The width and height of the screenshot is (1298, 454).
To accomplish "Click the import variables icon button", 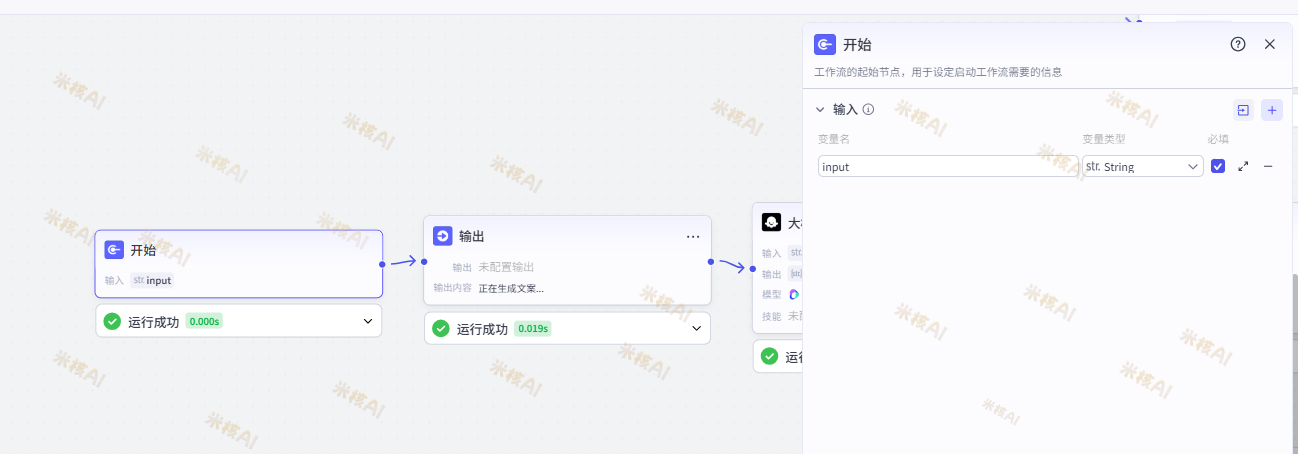I will [x=1242, y=110].
